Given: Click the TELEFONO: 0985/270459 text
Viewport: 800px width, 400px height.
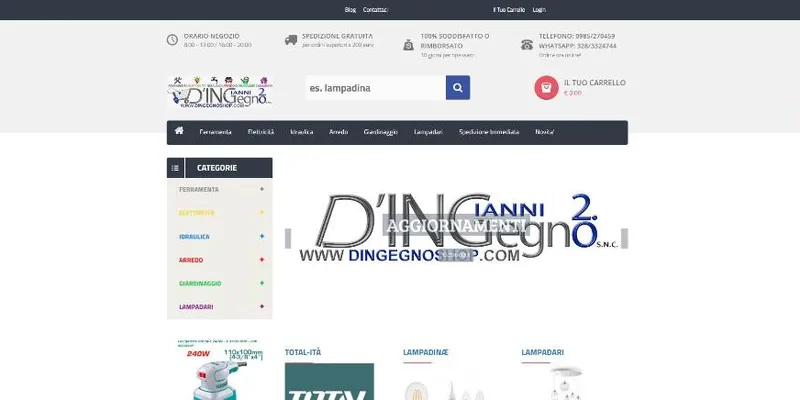Looking at the screenshot, I should 577,36.
